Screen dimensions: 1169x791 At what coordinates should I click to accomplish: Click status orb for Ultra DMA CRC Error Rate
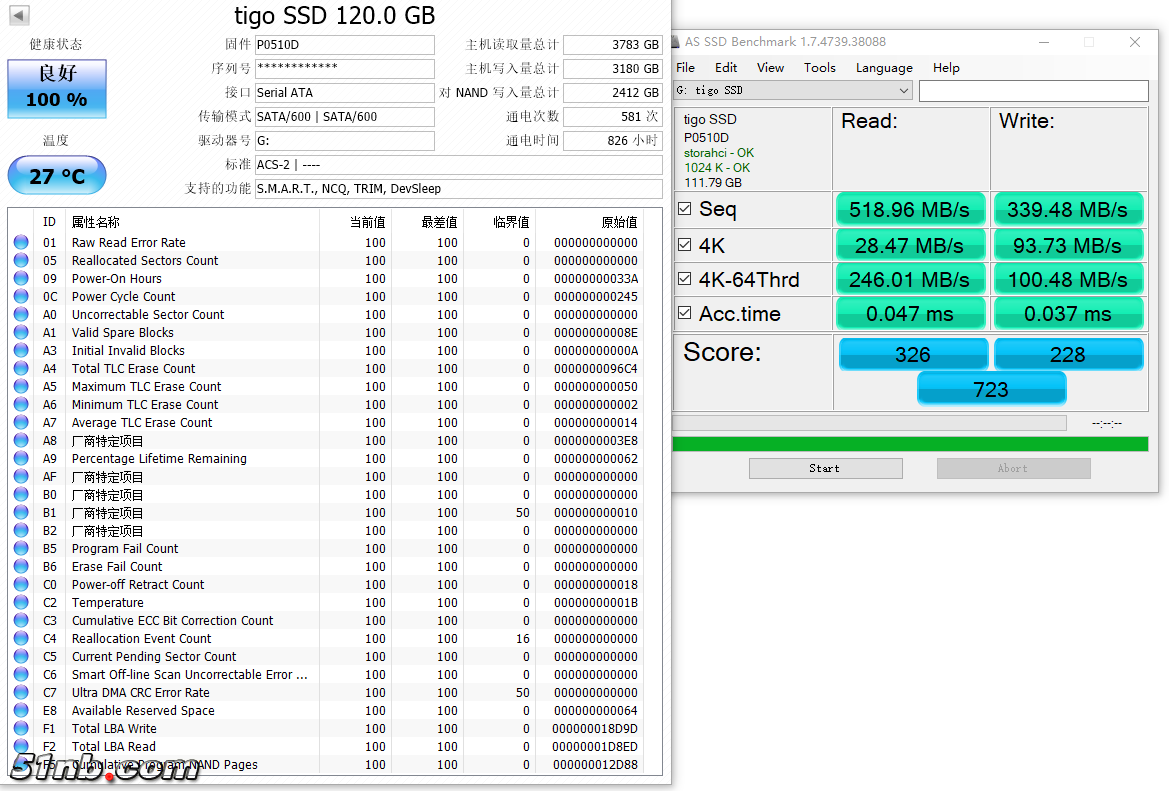pos(21,693)
